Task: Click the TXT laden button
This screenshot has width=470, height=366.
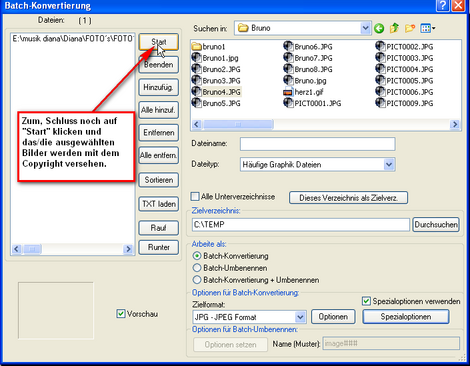Action: 159,204
